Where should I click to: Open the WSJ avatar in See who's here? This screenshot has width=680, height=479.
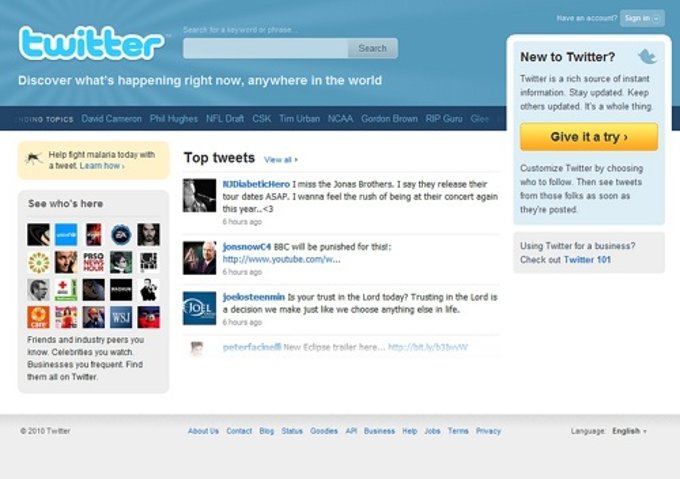(121, 317)
